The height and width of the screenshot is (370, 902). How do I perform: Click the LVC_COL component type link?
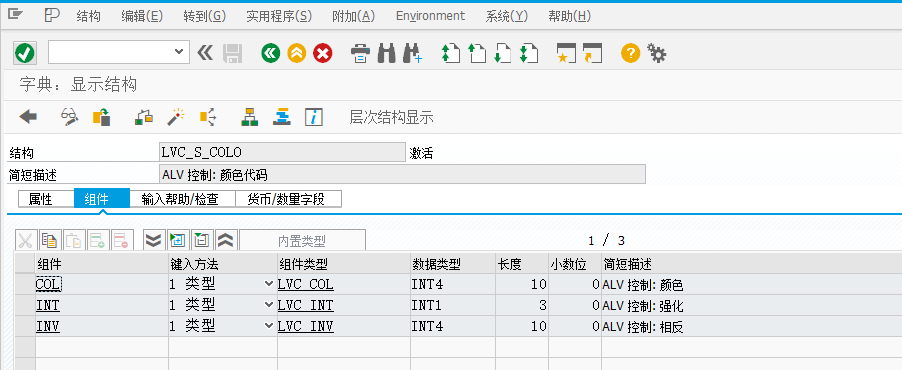tap(305, 285)
